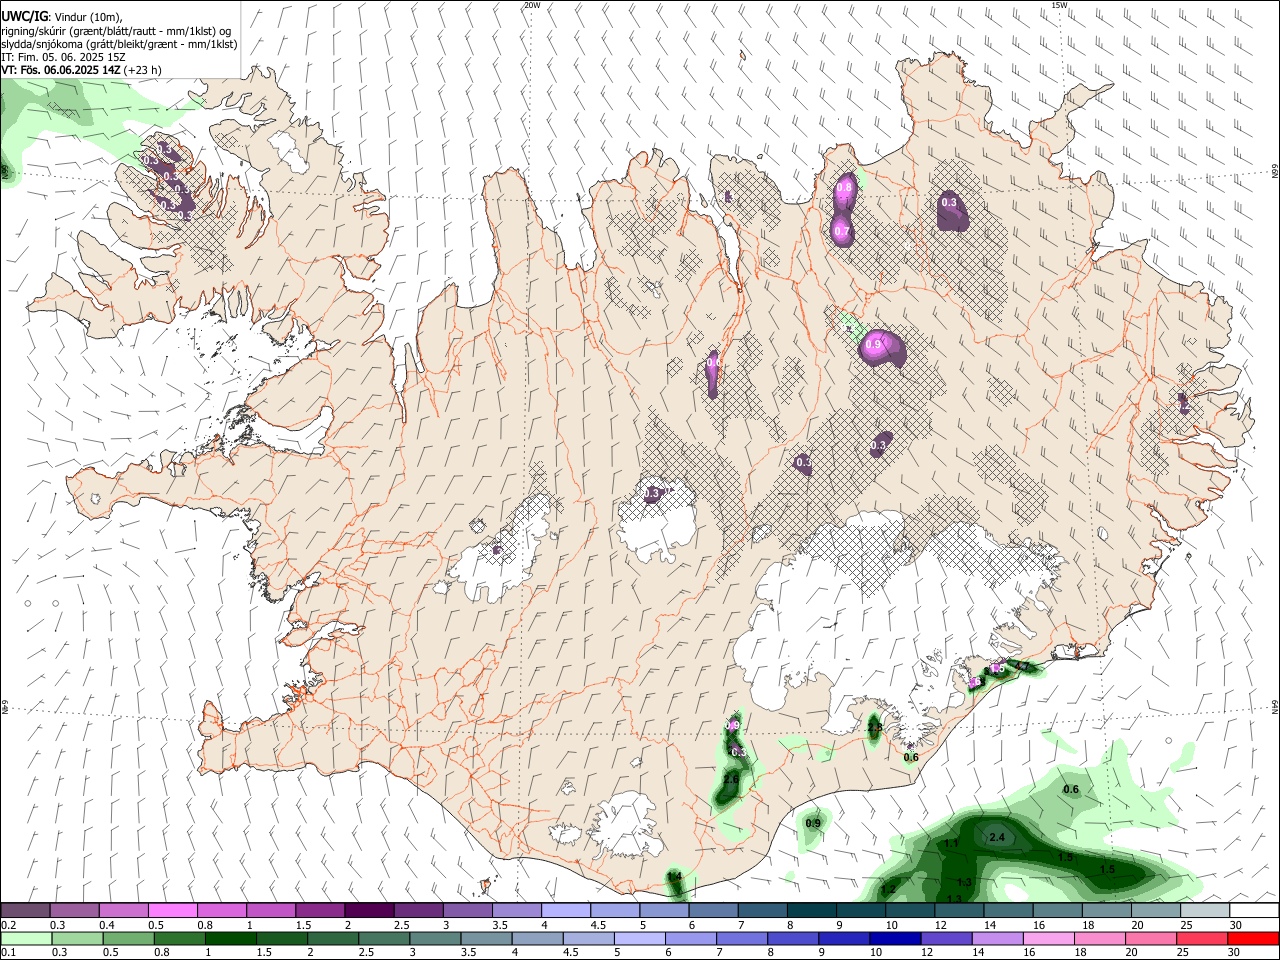
Task: Click the 0.1 label in the legend
Action: pyautogui.click(x=8, y=953)
